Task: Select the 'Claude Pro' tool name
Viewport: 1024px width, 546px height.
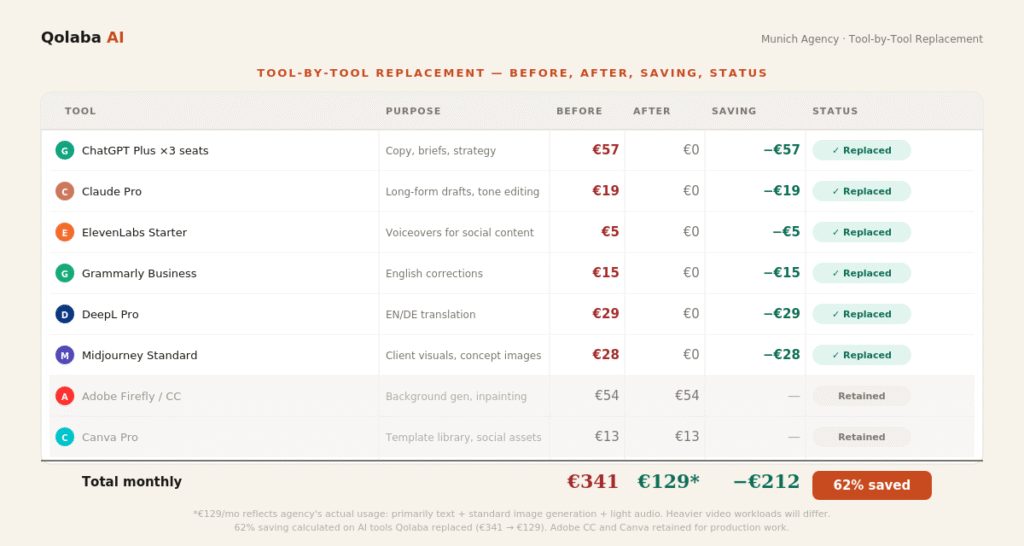Action: (x=112, y=191)
